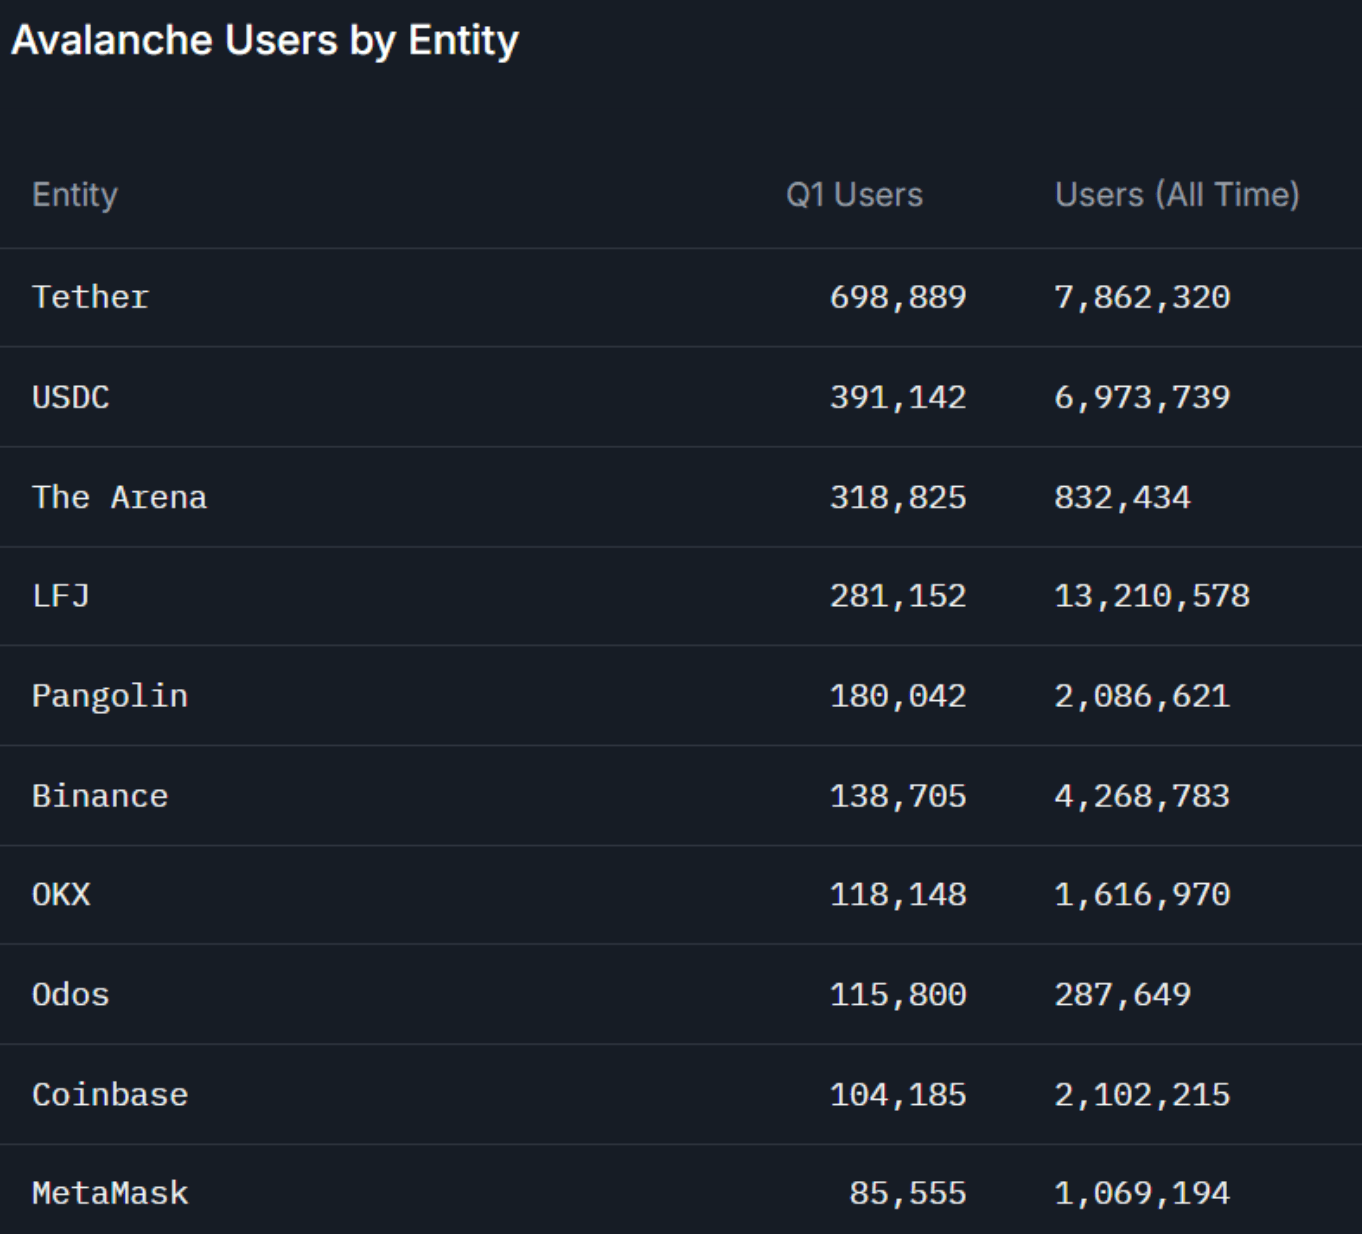The width and height of the screenshot is (1362, 1234).
Task: Click Tether's Q1 users value 698,889
Action: click(898, 297)
